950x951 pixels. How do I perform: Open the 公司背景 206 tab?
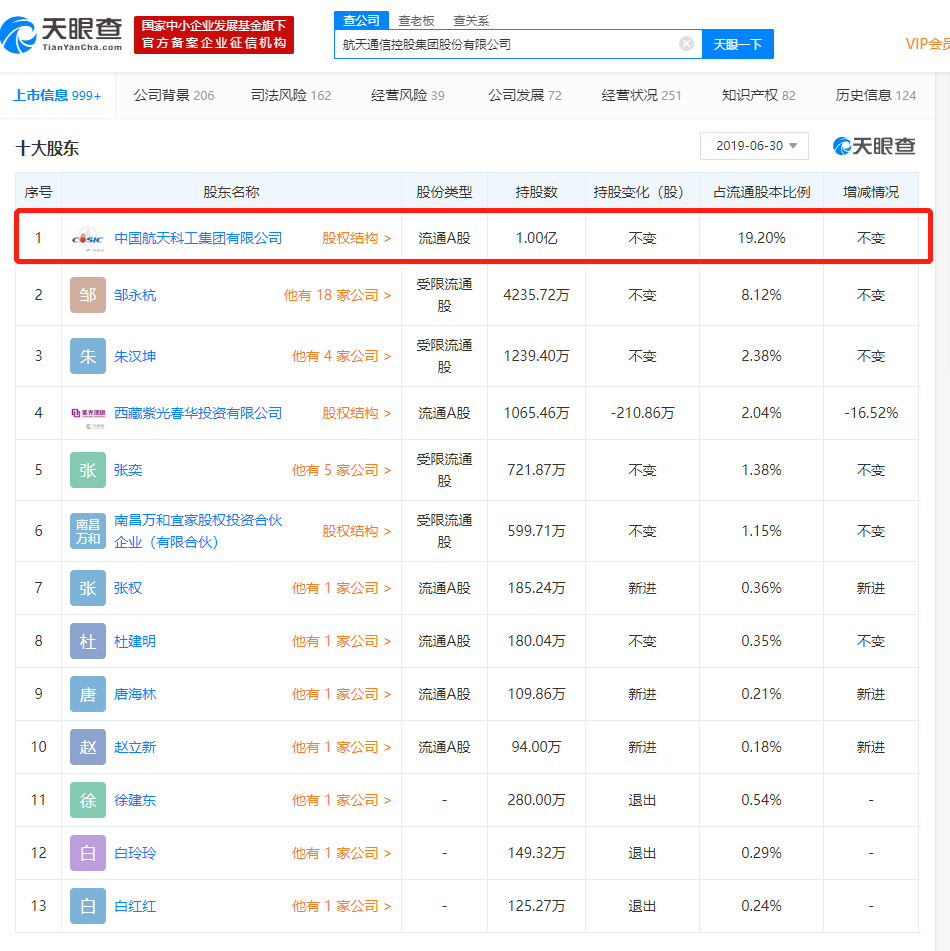(x=173, y=95)
